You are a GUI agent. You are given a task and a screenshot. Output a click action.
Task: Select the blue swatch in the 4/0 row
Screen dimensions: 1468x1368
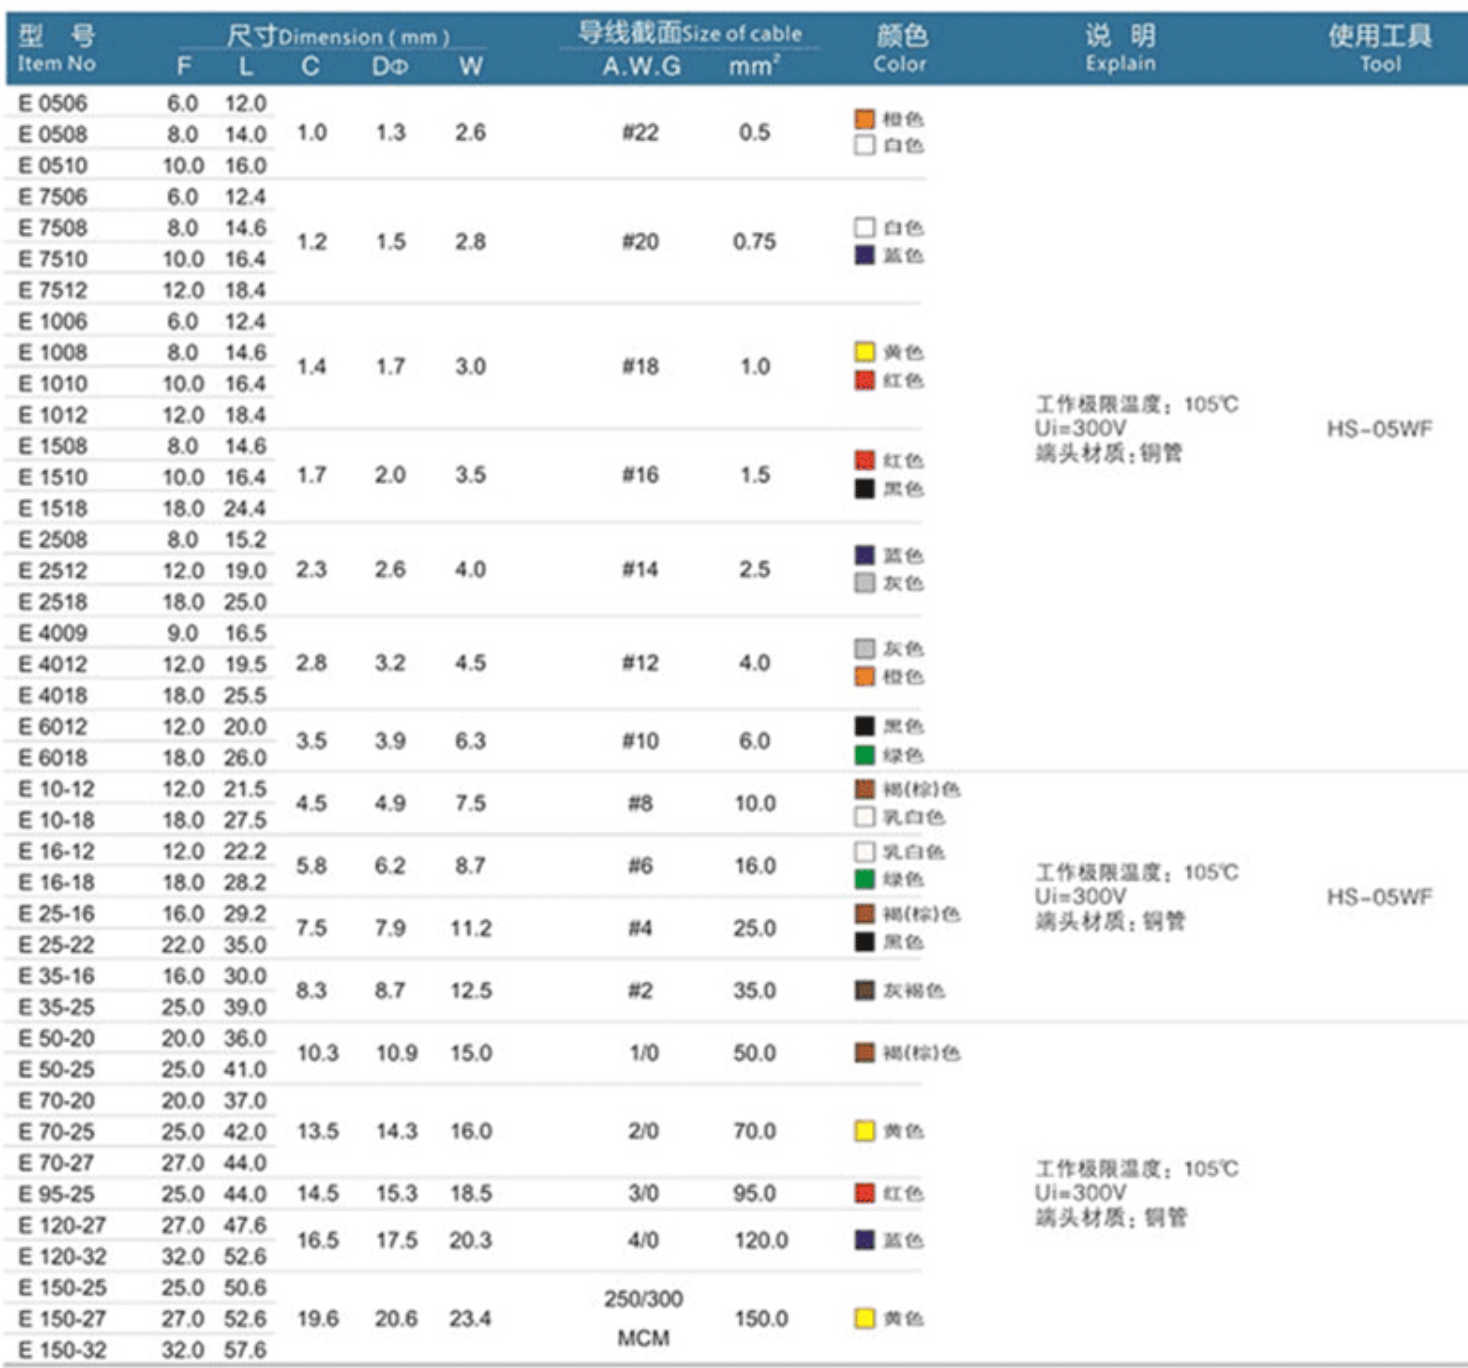864,1240
